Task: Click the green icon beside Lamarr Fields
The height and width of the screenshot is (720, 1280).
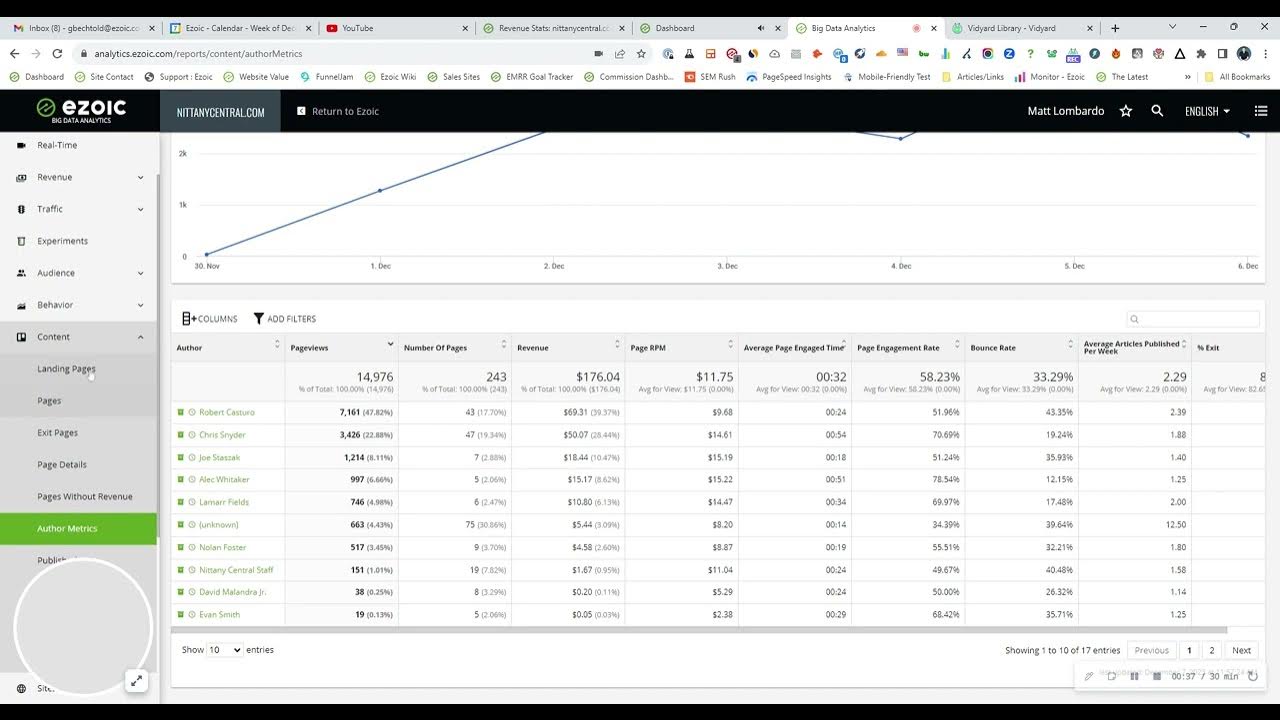Action: (x=181, y=502)
